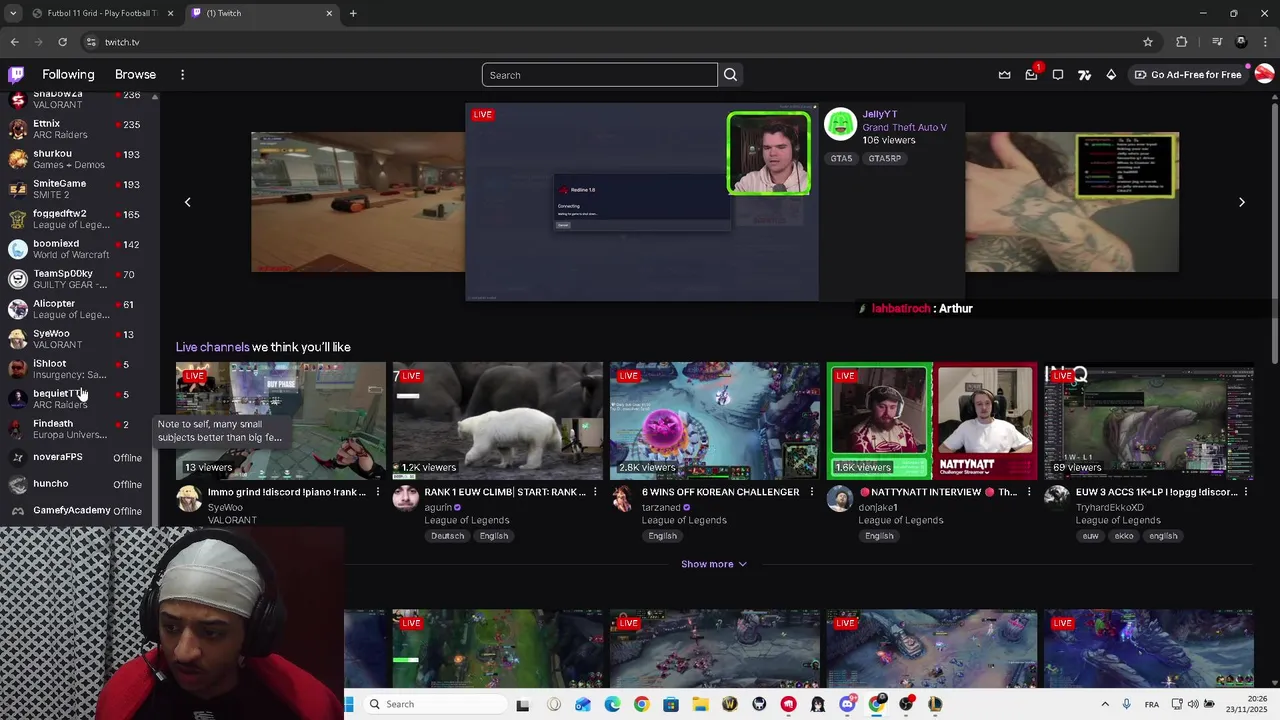Open offline GamefyAcademy channel in sidebar
Image resolution: width=1280 pixels, height=720 pixels.
(x=77, y=511)
